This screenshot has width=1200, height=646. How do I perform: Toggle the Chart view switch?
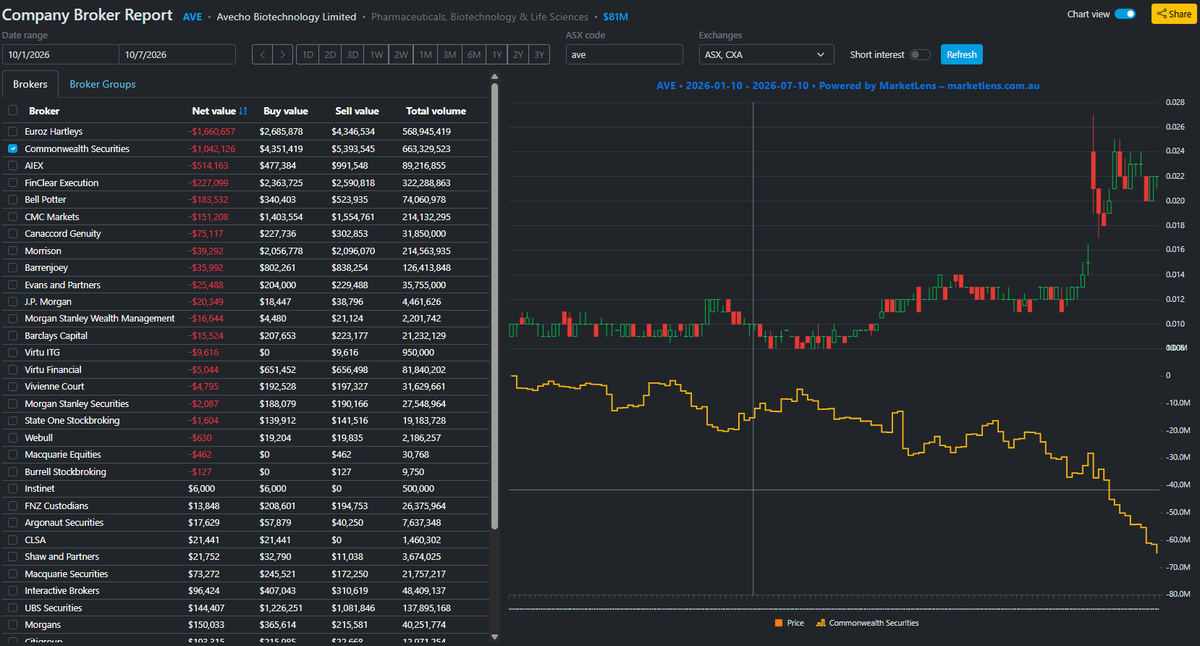click(1125, 14)
